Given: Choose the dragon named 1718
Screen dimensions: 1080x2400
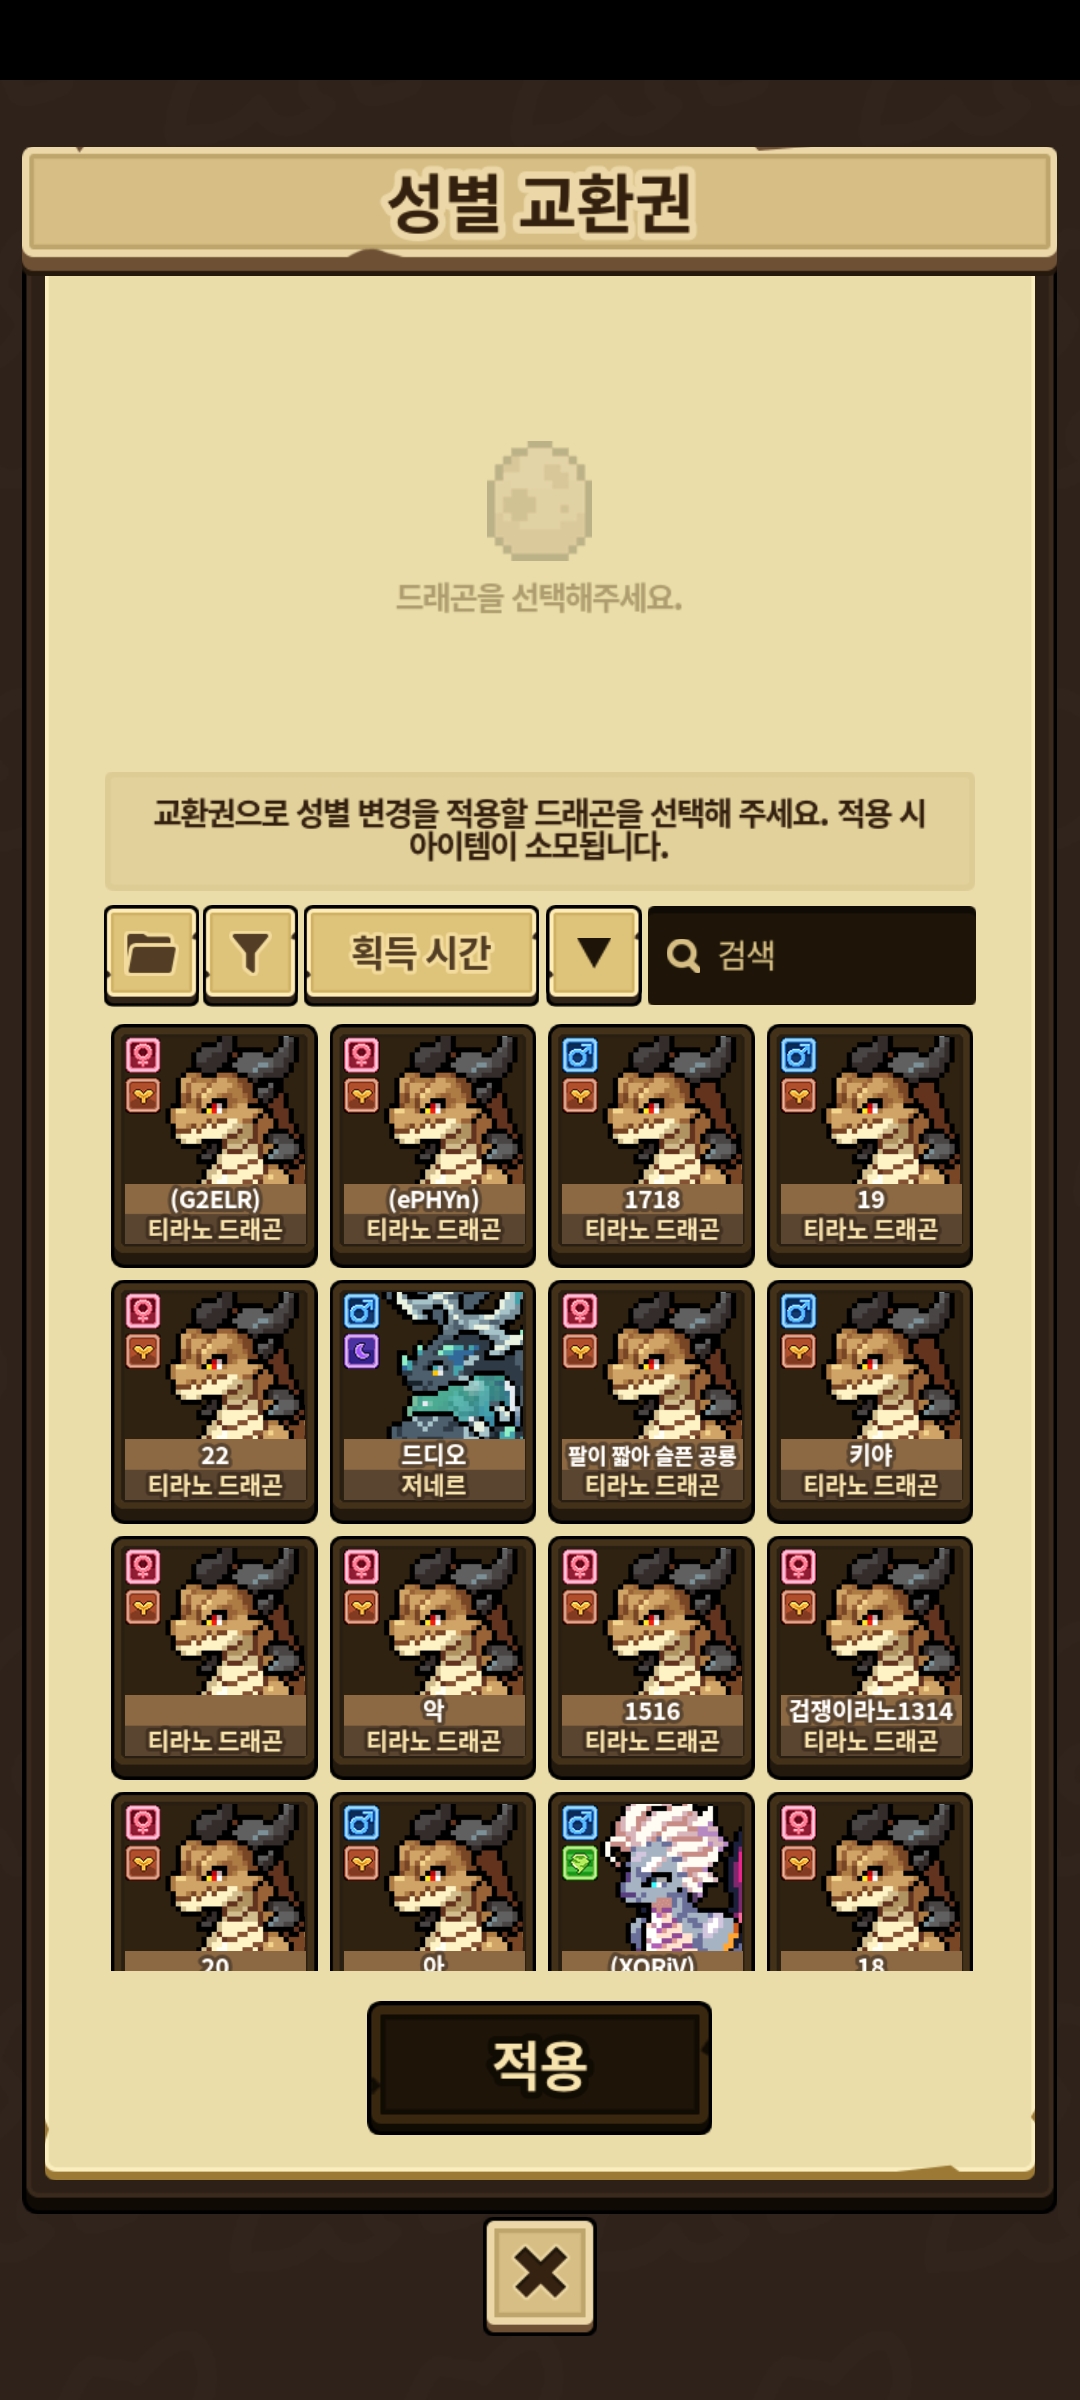Looking at the screenshot, I should pyautogui.click(x=651, y=1145).
